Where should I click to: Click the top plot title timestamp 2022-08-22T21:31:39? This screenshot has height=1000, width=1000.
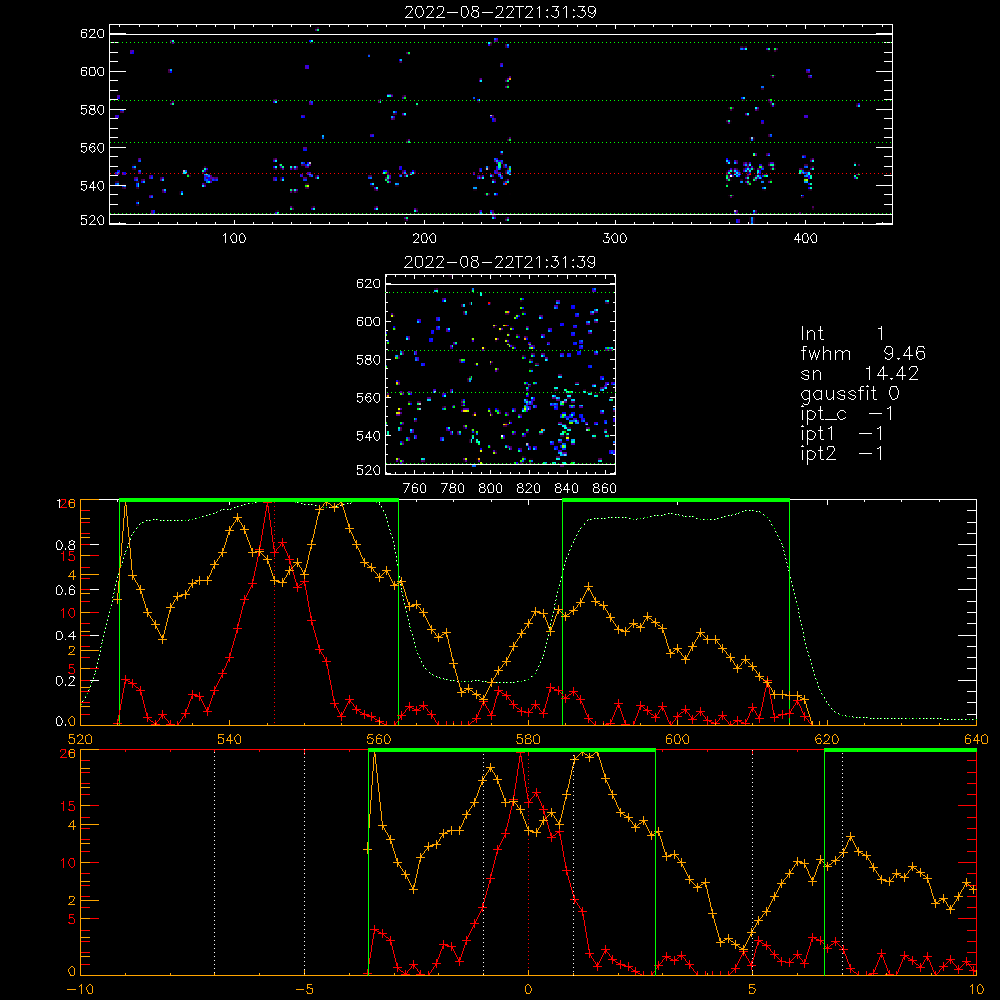click(500, 12)
